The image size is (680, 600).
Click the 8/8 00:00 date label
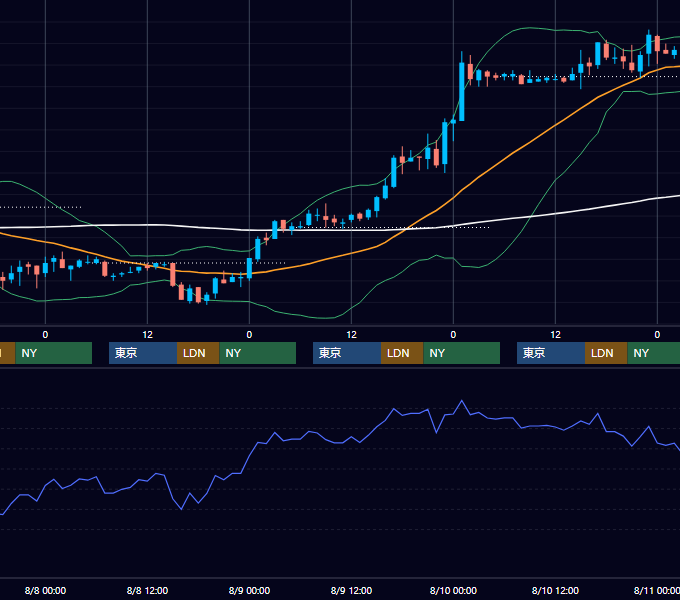tap(45, 590)
